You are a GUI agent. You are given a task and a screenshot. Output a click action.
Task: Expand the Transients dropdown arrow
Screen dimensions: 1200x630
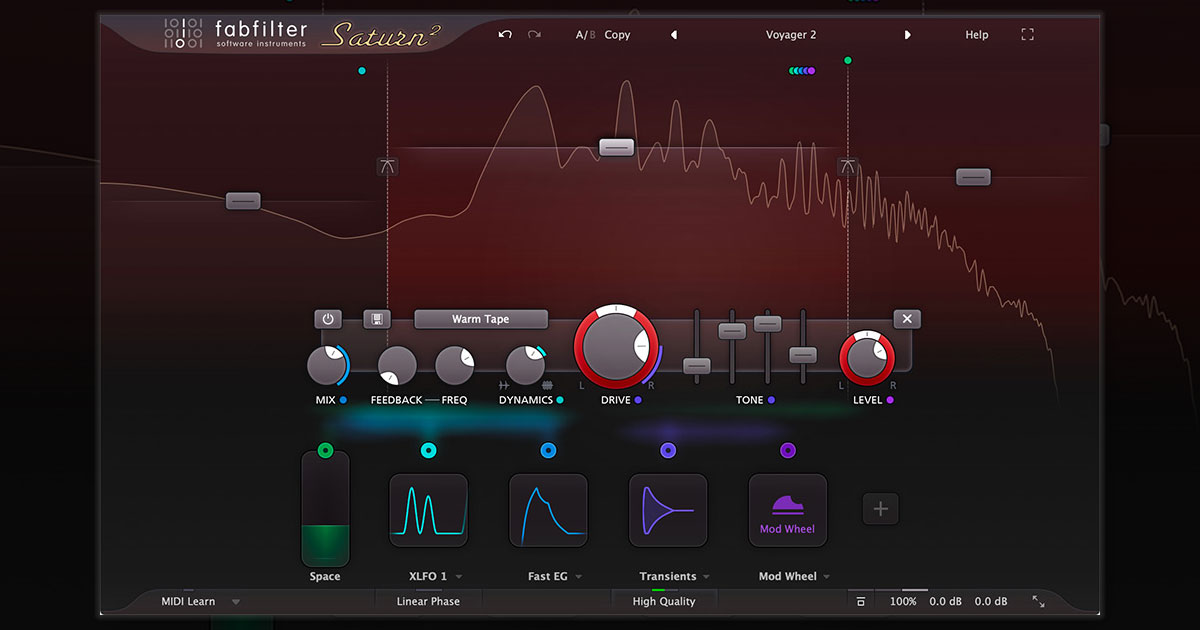click(706, 577)
